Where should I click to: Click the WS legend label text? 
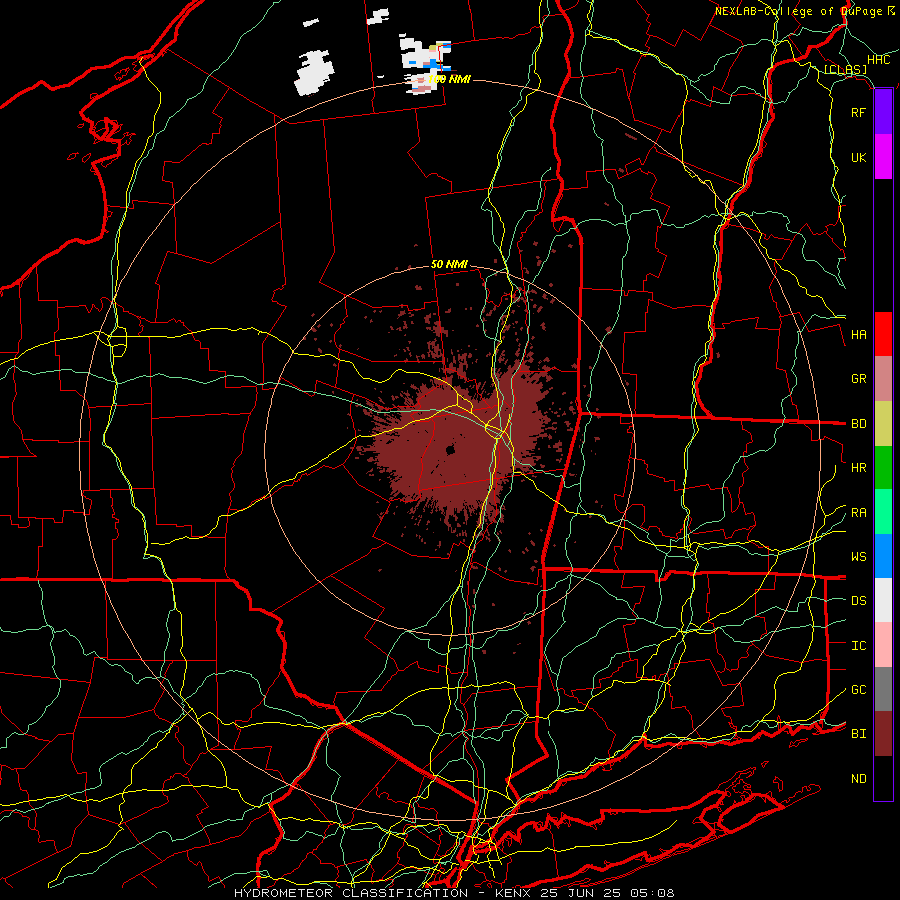coord(858,556)
